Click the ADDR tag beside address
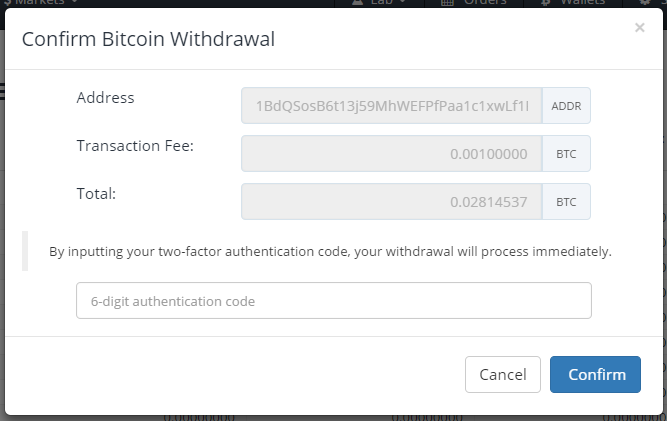Viewport: 667px width, 421px height. tap(566, 105)
